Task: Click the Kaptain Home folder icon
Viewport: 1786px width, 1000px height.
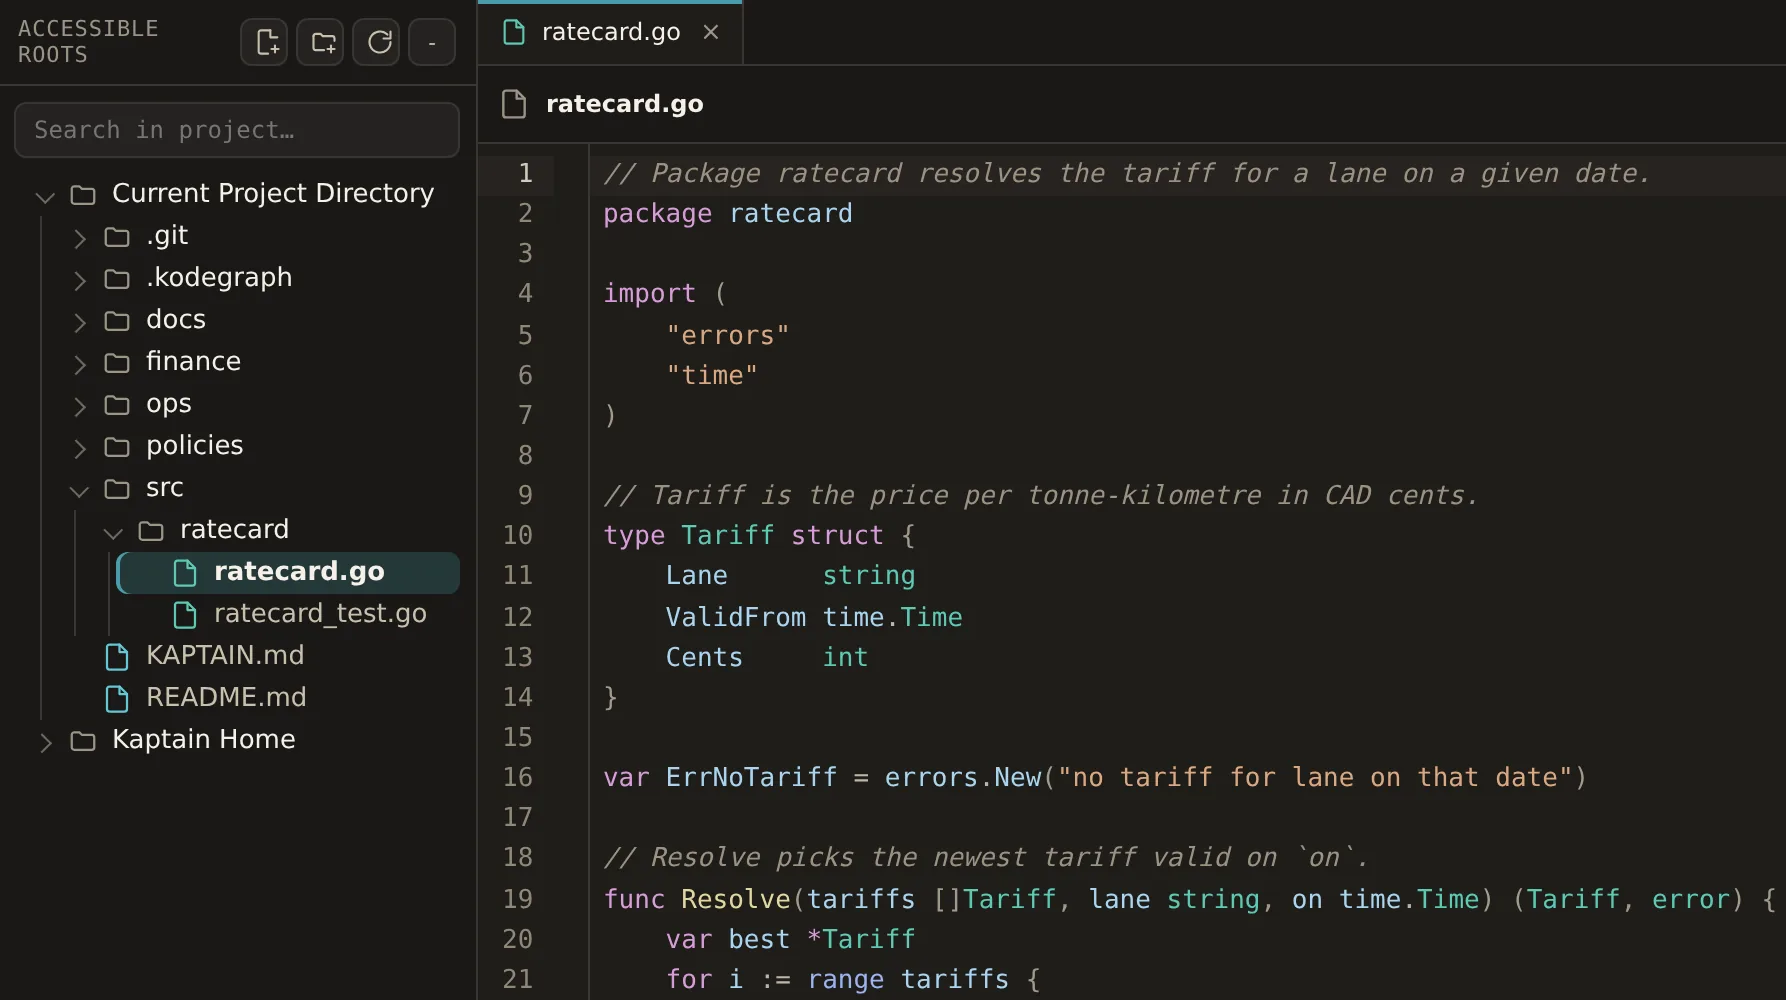Action: [83, 741]
